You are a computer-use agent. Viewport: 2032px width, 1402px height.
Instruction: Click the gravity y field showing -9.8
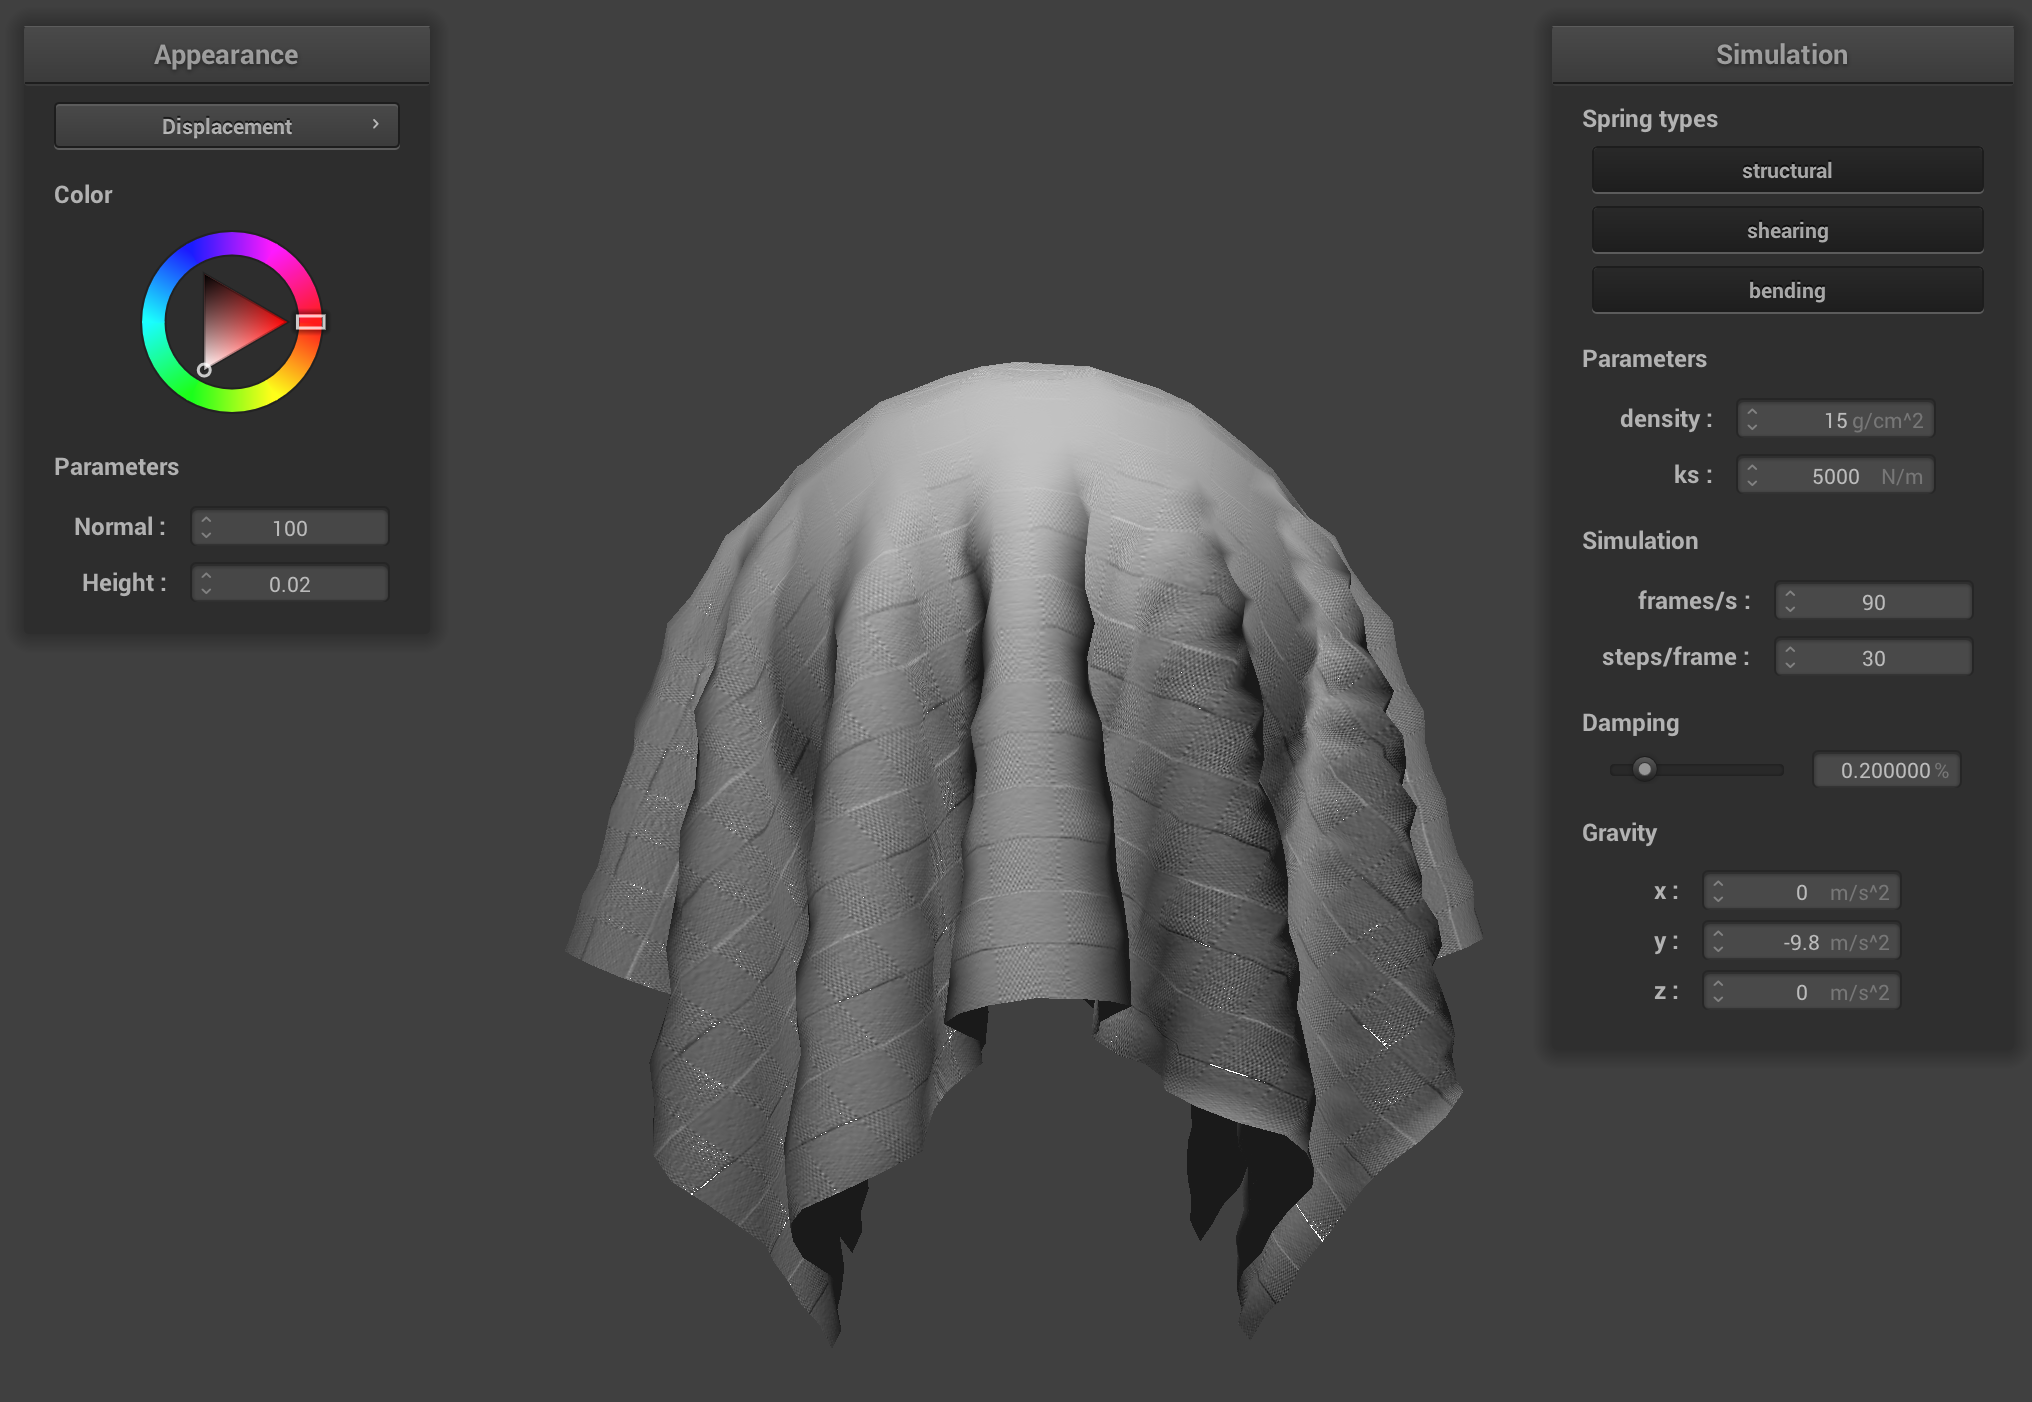1802,941
